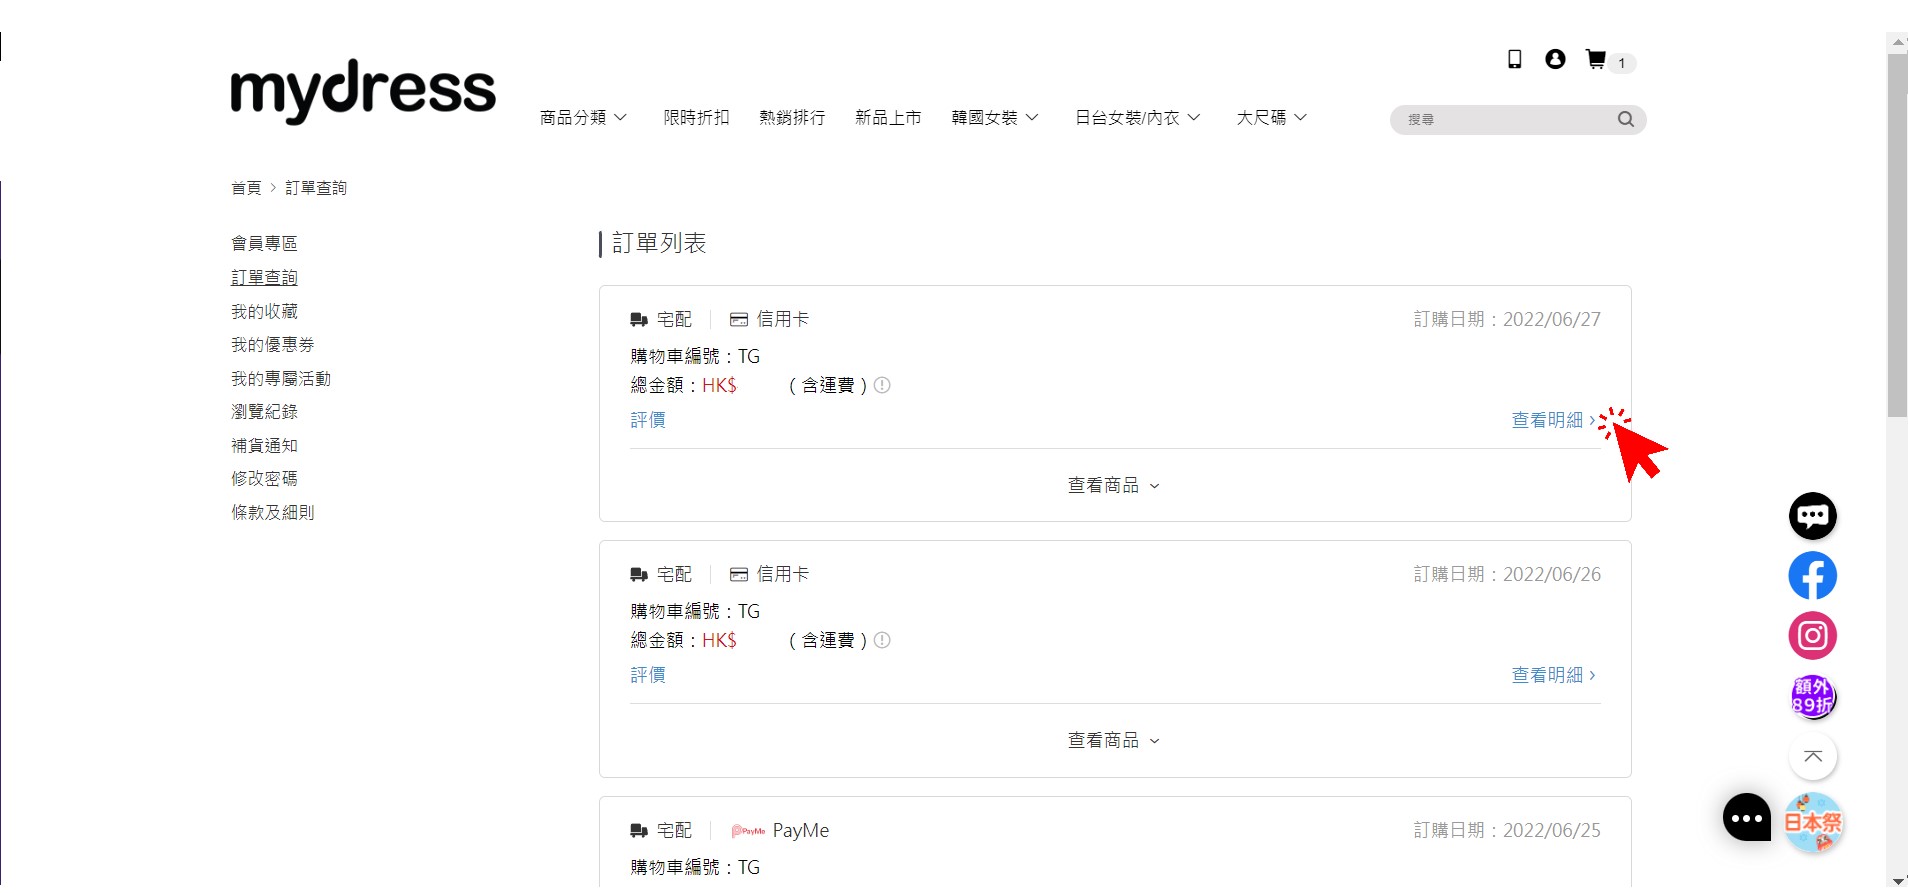Open the 熱銷排行 page
1908x893 pixels.
point(792,118)
